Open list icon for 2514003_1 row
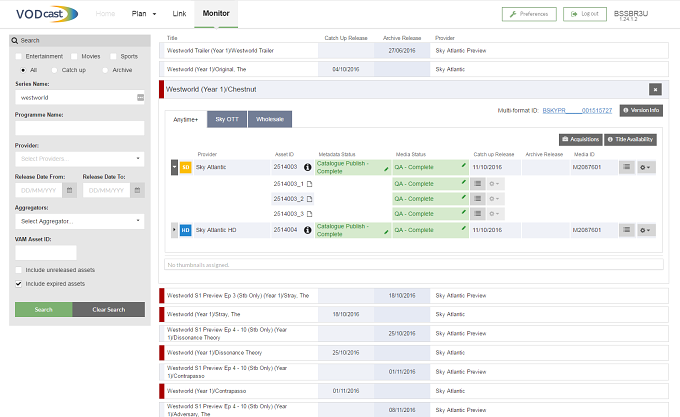Image resolution: width=680 pixels, height=417 pixels. pos(477,184)
